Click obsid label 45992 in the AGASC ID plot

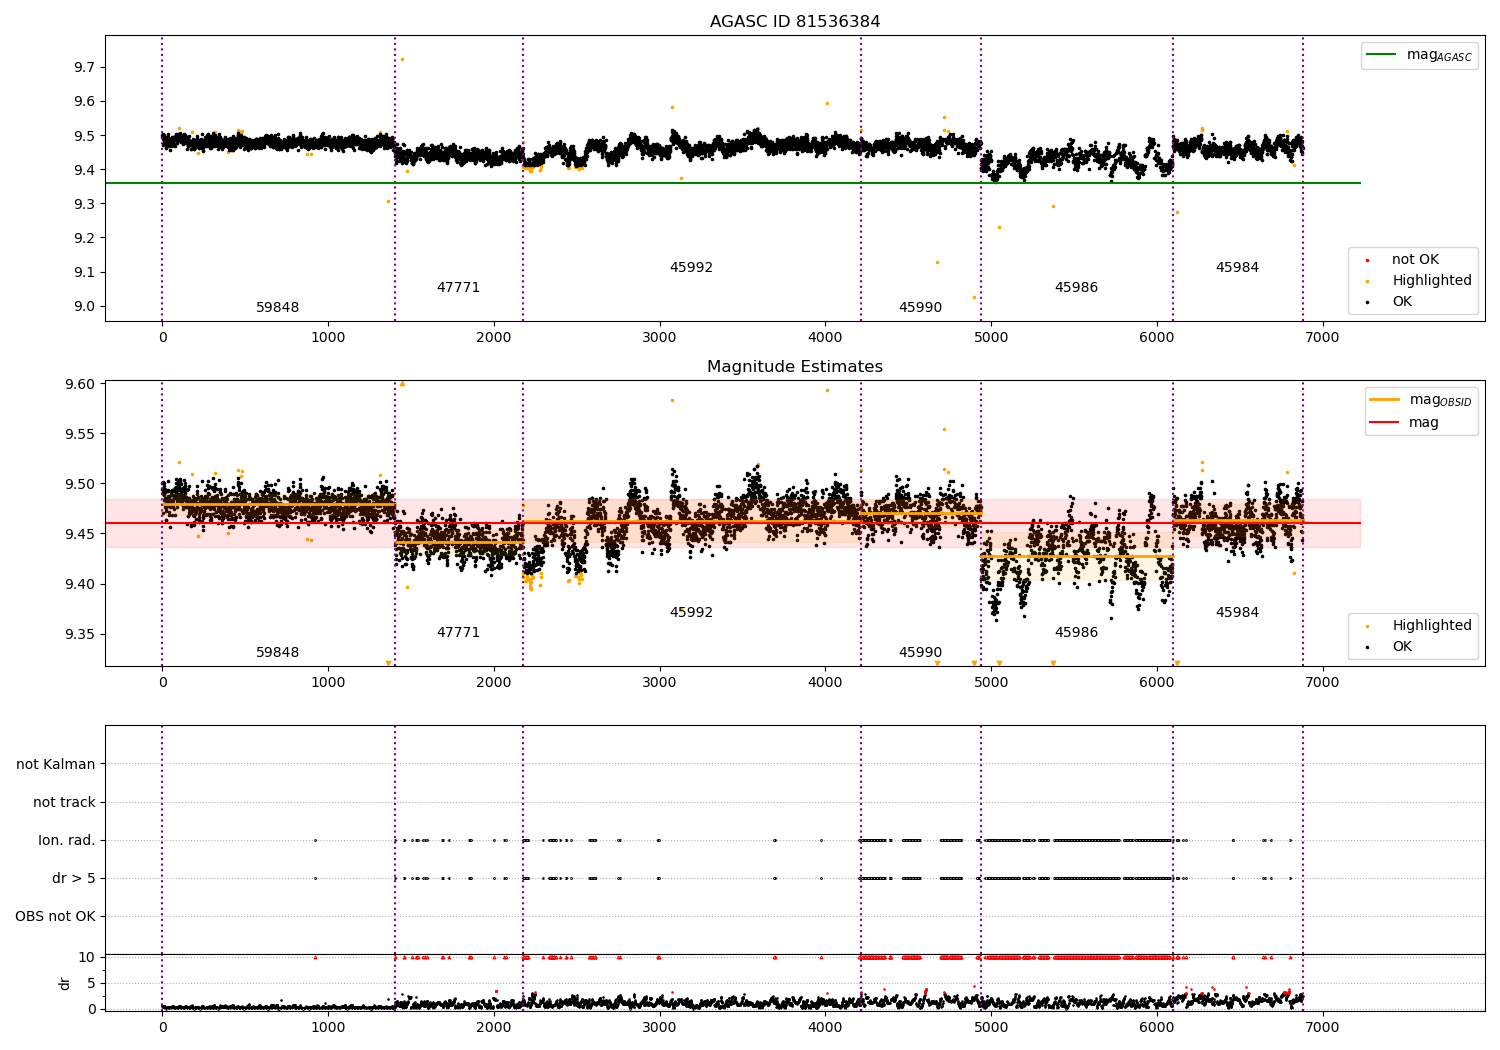(x=691, y=268)
